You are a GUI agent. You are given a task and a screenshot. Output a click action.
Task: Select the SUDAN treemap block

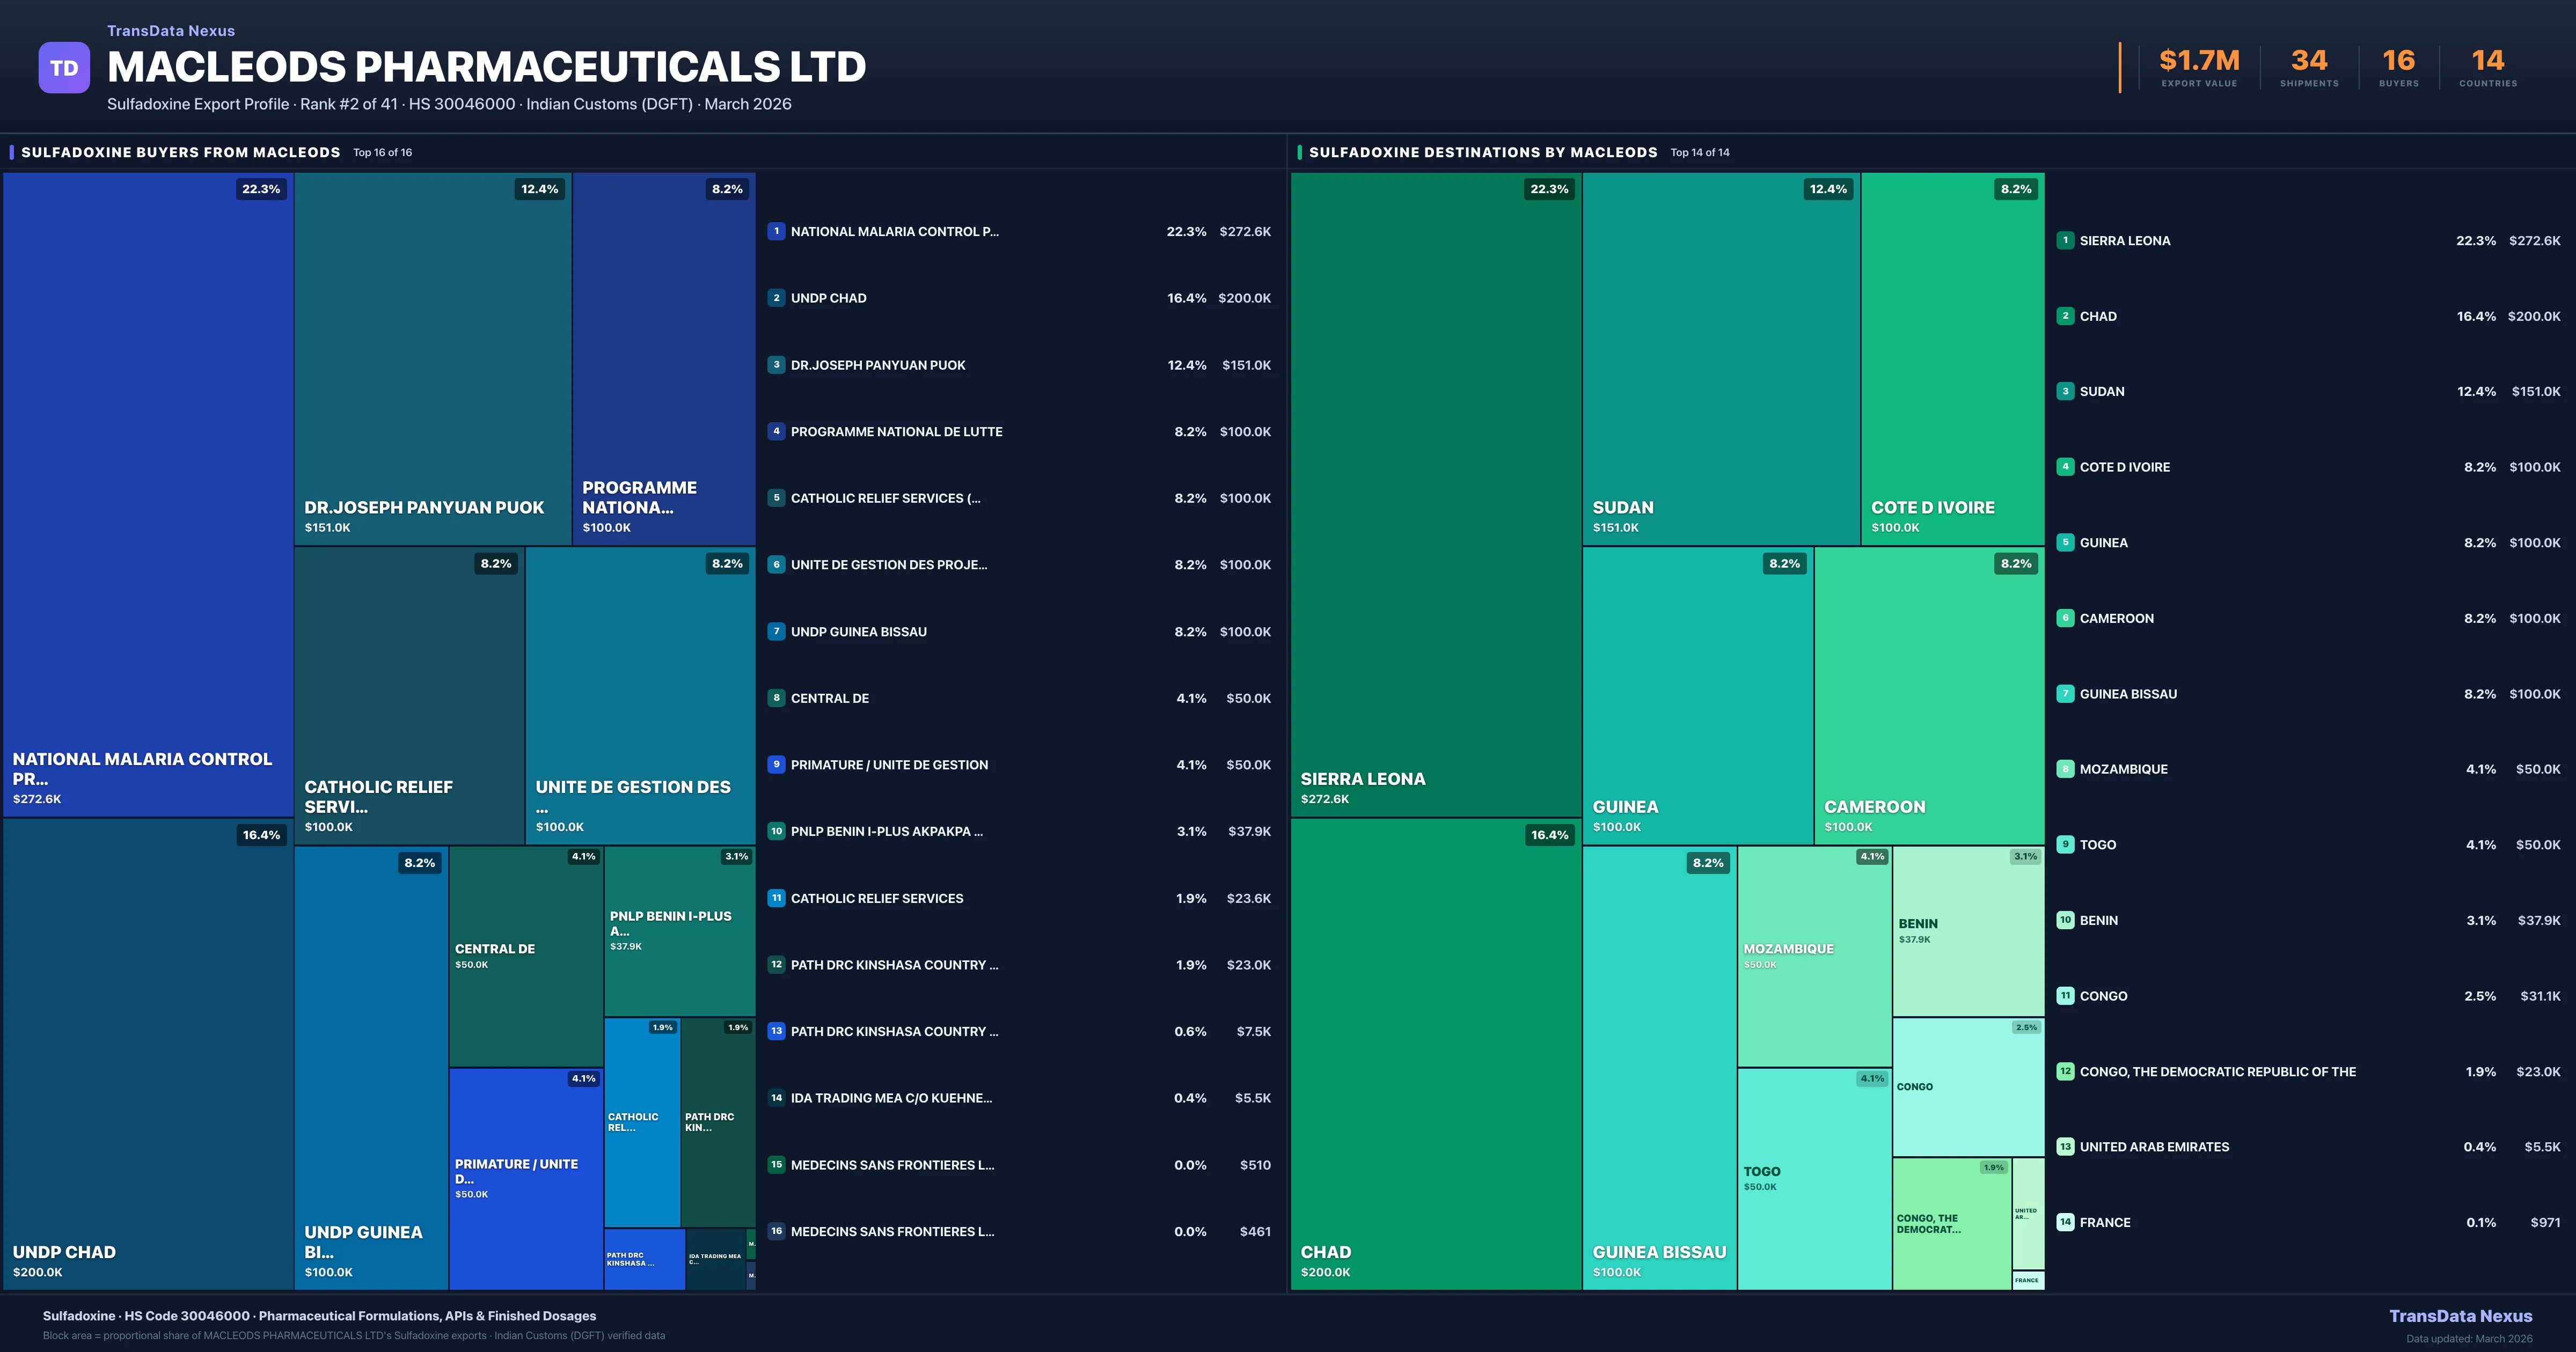point(1720,360)
